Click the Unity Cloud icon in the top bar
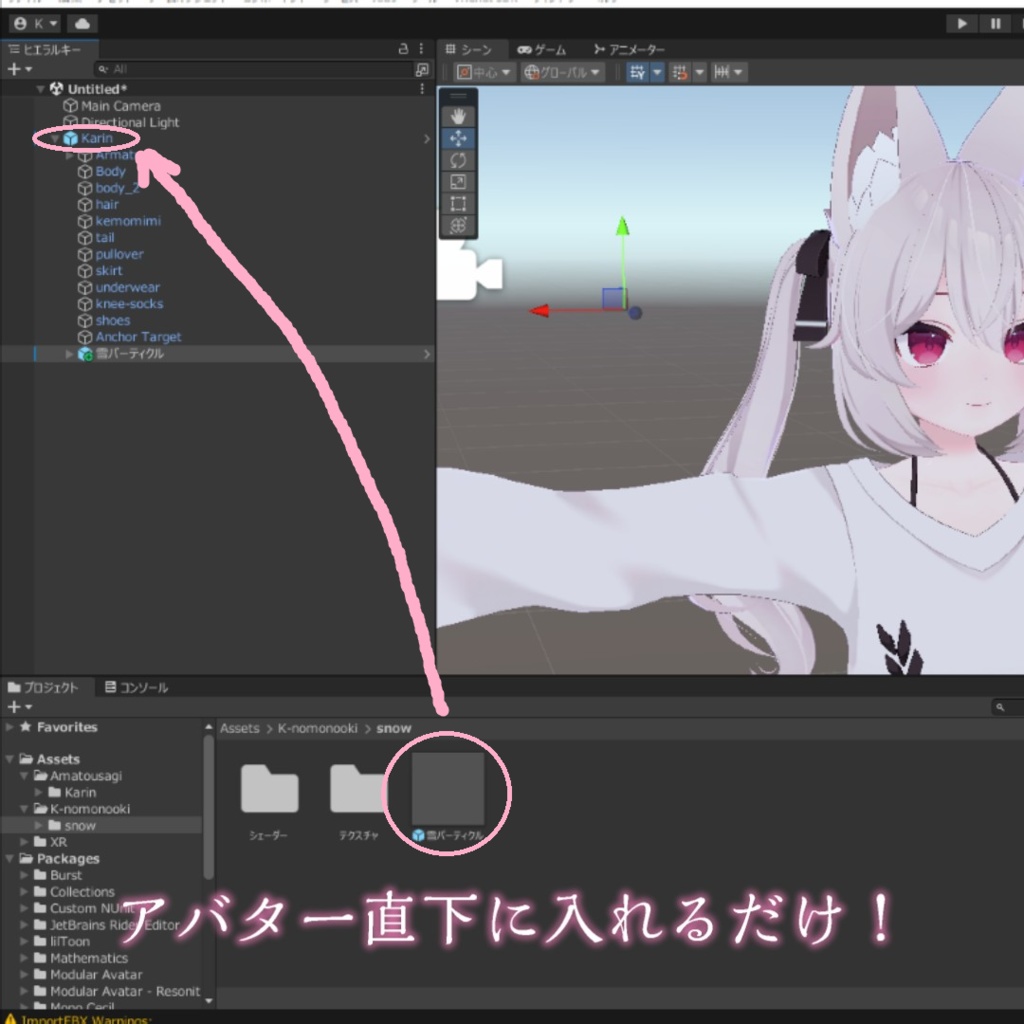Viewport: 1024px width, 1024px height. (x=81, y=24)
